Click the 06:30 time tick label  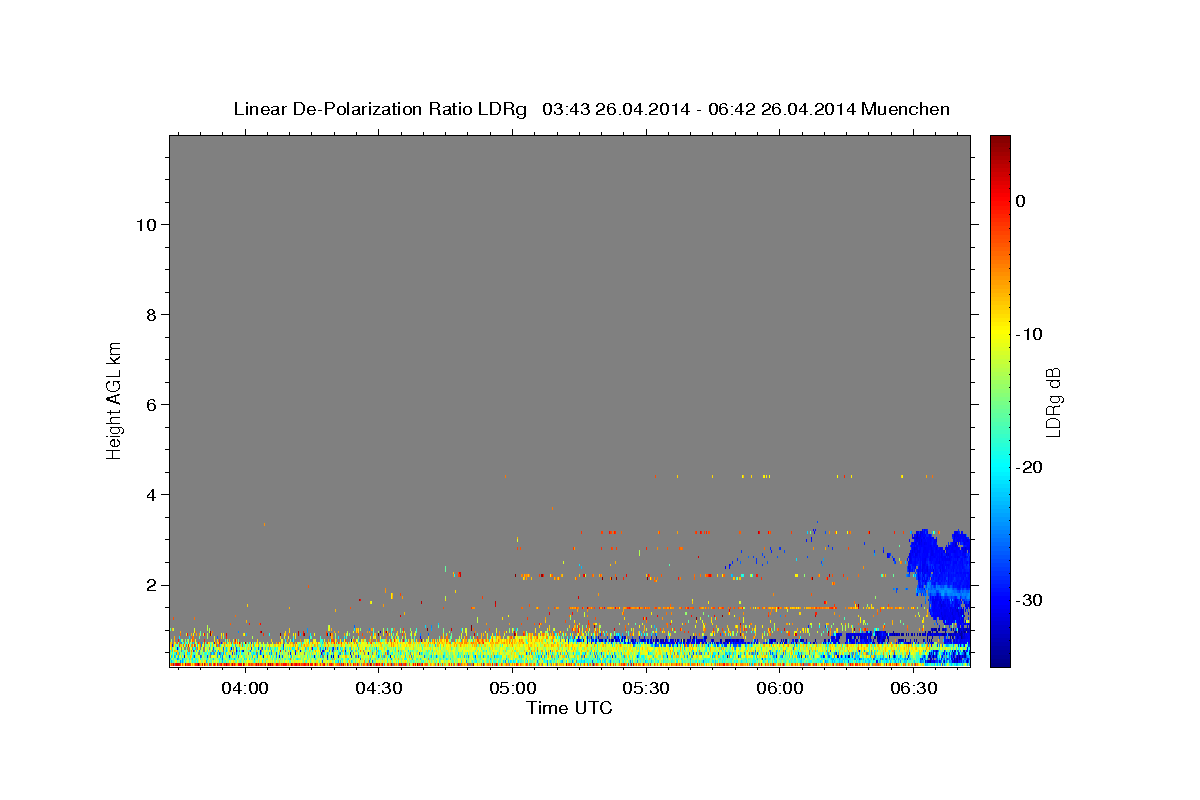coord(913,689)
